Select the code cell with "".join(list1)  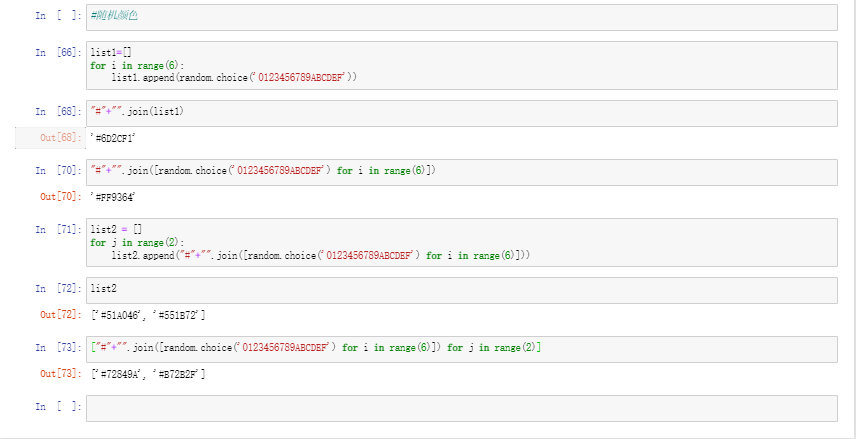(x=460, y=111)
